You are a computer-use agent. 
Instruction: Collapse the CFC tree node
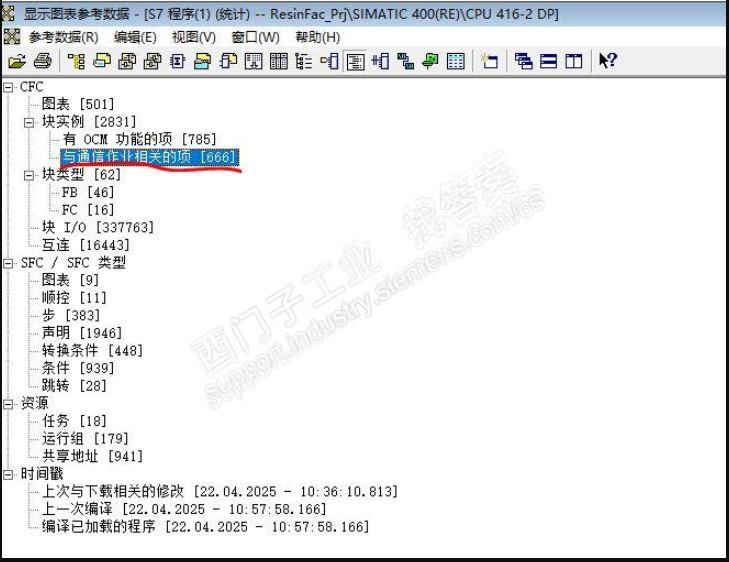8,87
